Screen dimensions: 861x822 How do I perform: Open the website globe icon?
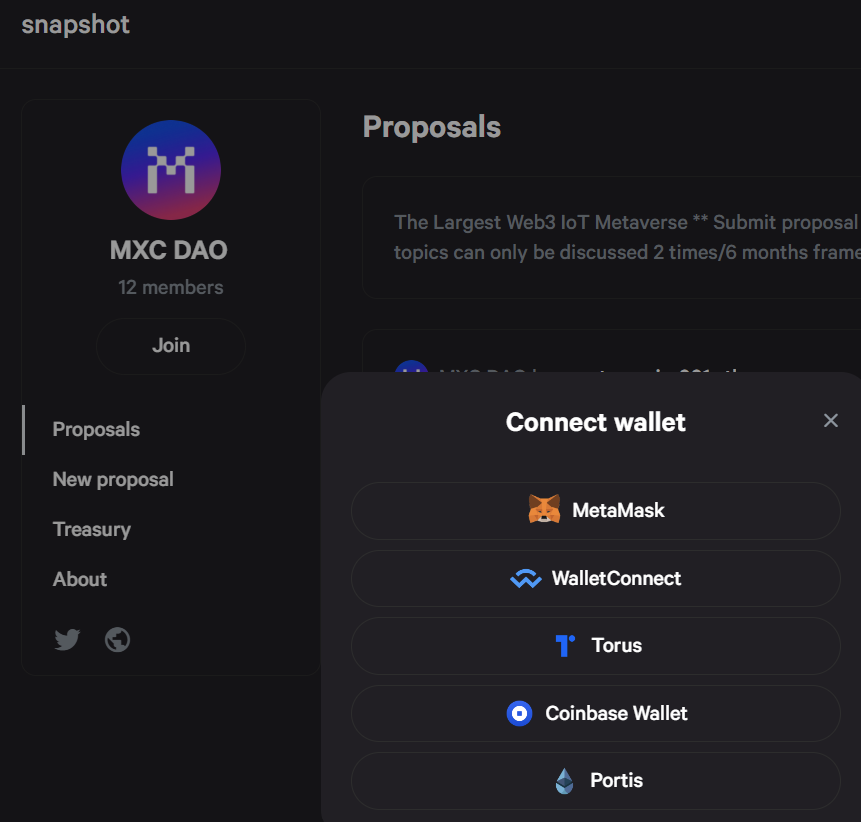(118, 639)
